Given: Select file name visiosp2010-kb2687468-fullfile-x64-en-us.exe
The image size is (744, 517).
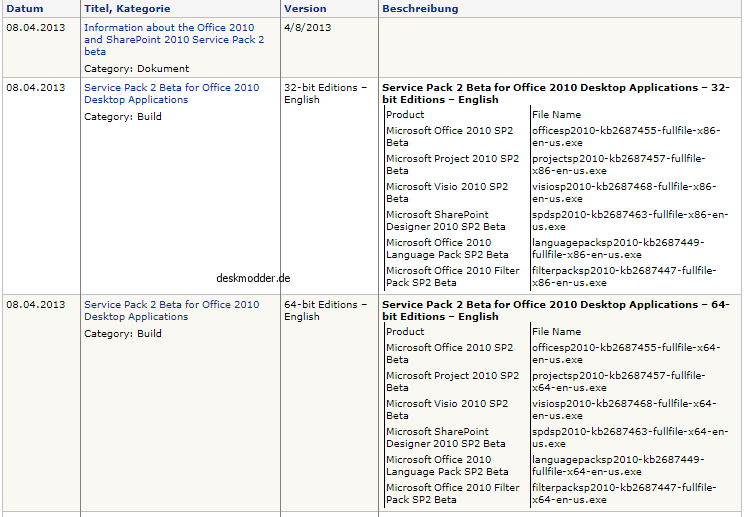Looking at the screenshot, I should pyautogui.click(x=624, y=409).
